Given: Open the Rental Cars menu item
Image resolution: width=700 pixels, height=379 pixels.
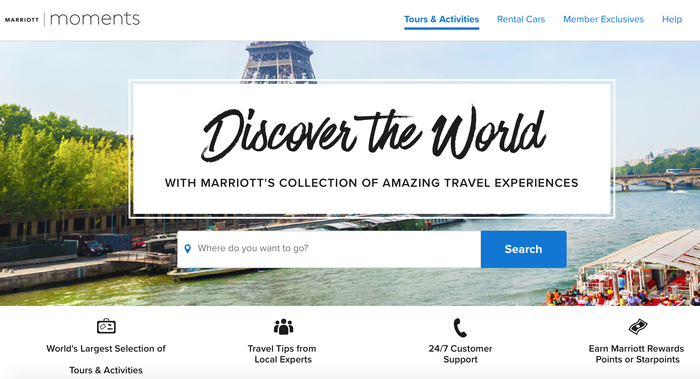Looking at the screenshot, I should pos(521,19).
